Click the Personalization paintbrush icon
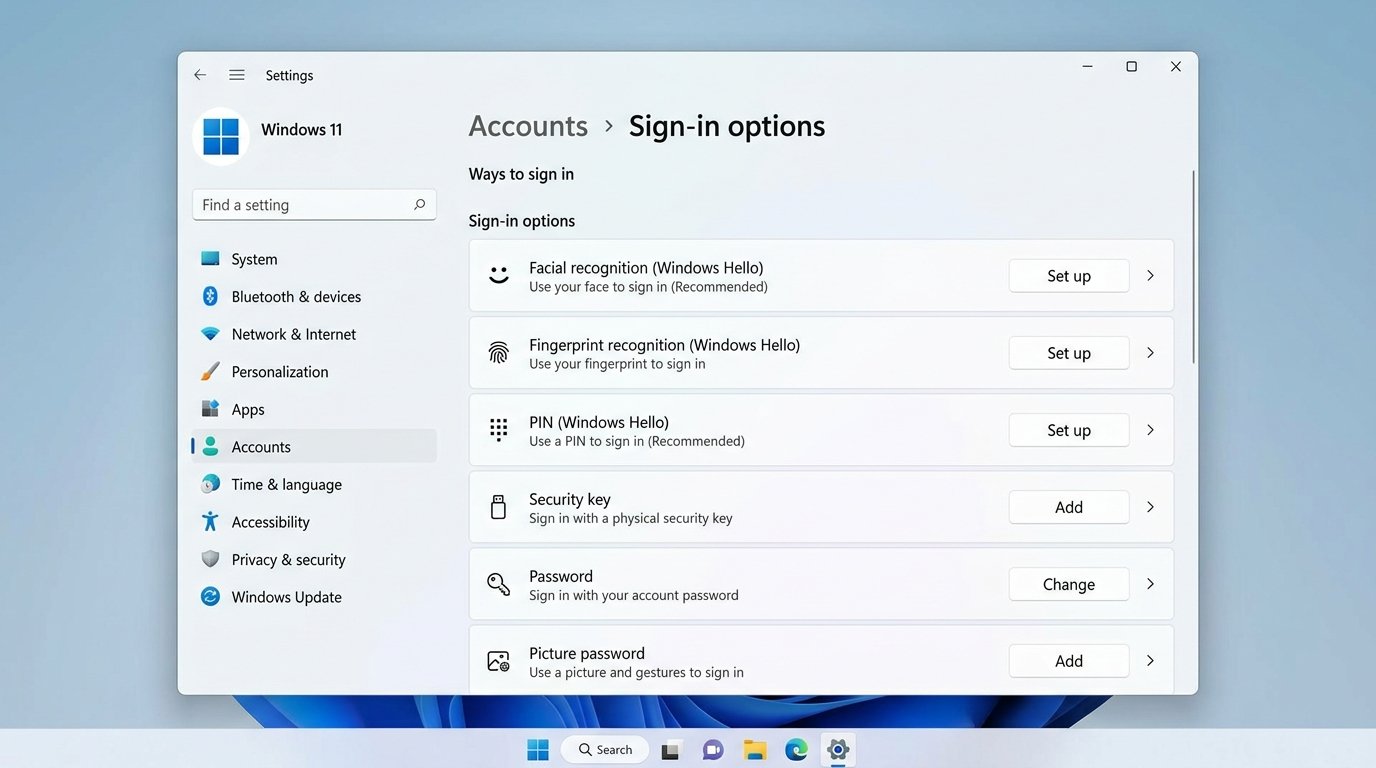Viewport: 1376px width, 768px height. coord(210,371)
